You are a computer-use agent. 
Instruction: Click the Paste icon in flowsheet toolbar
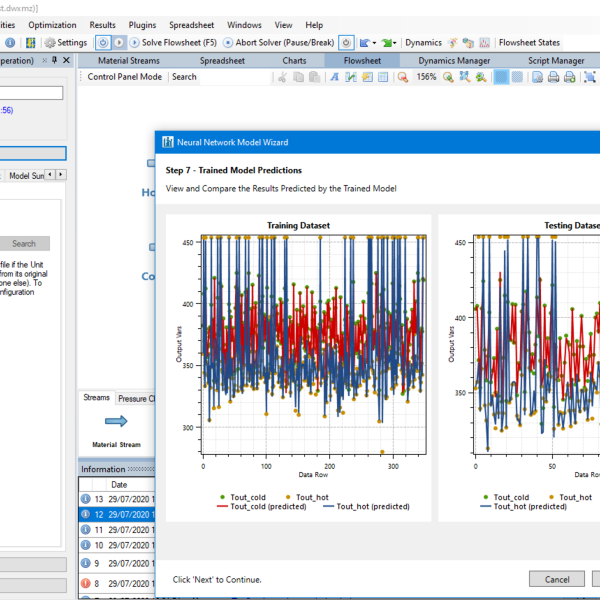[x=314, y=77]
